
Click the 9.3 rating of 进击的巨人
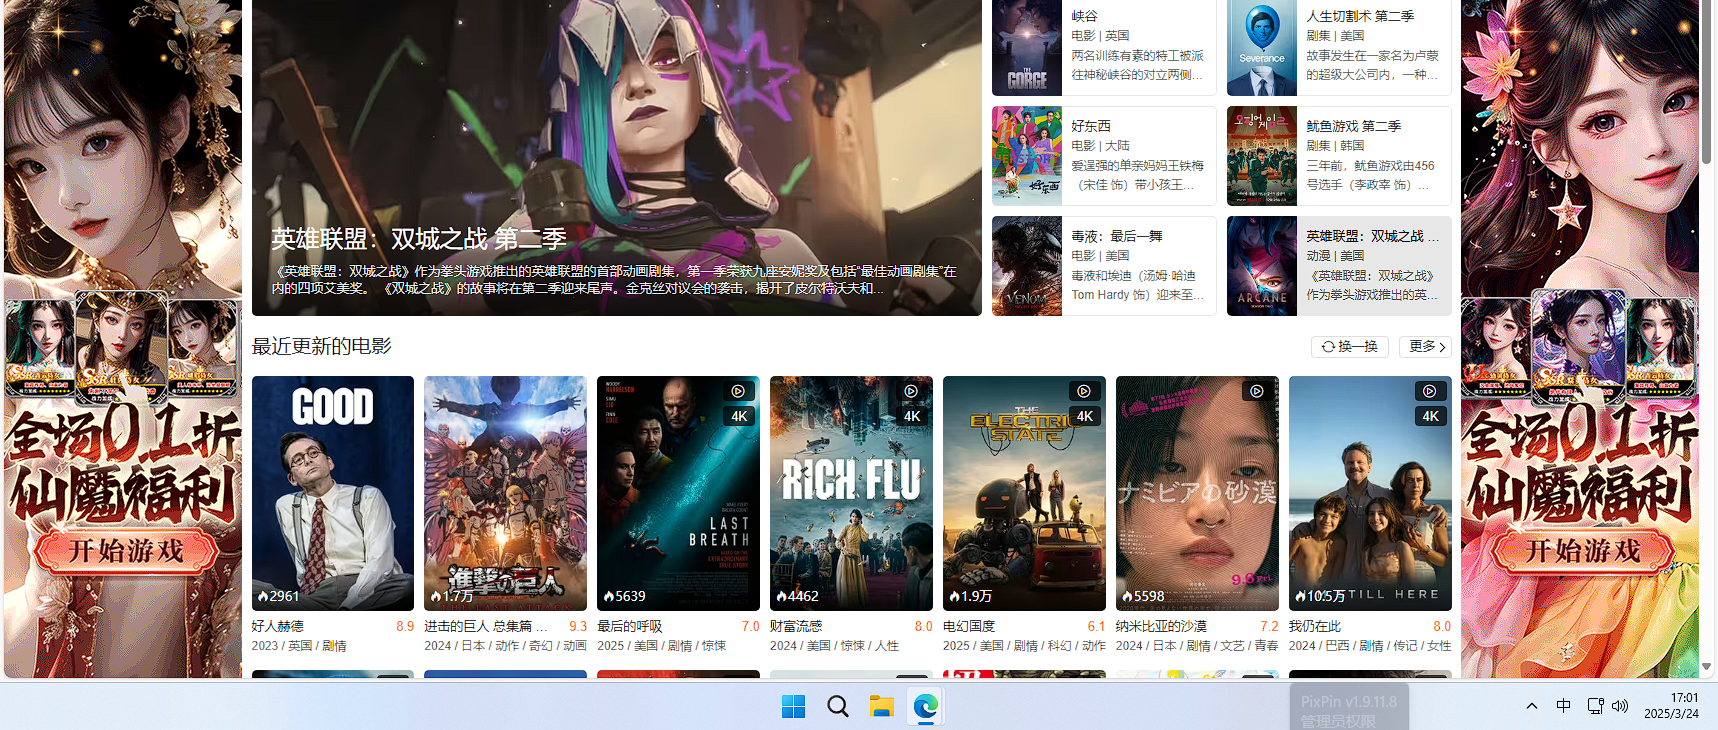578,626
